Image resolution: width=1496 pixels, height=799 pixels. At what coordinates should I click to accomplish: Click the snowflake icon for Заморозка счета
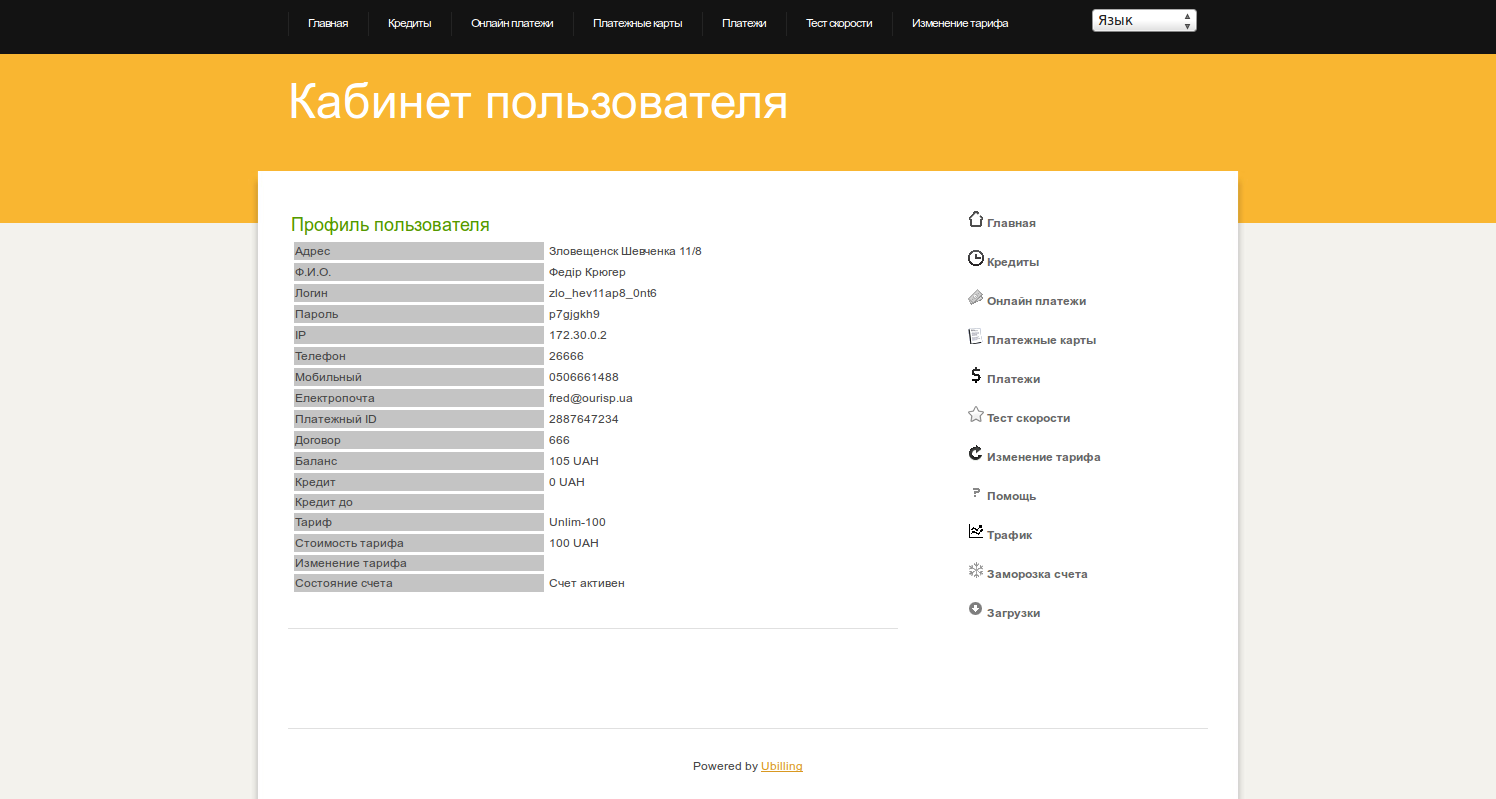976,570
